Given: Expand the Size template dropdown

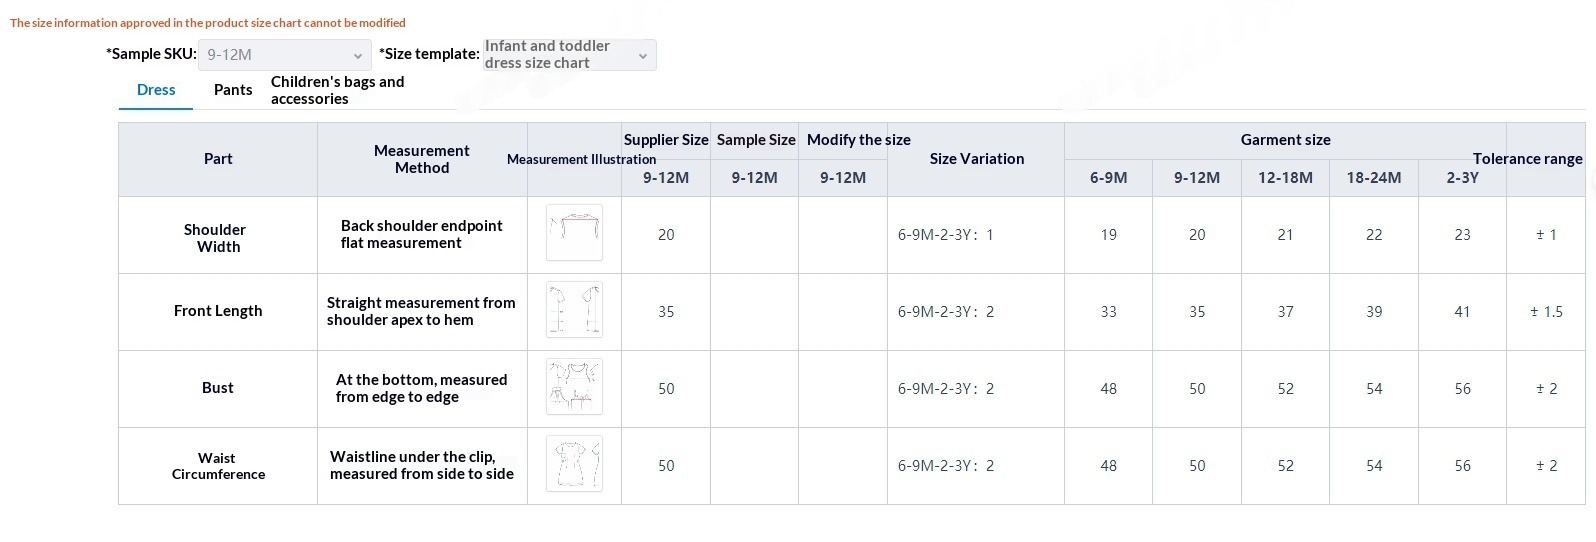Looking at the screenshot, I should click(569, 55).
